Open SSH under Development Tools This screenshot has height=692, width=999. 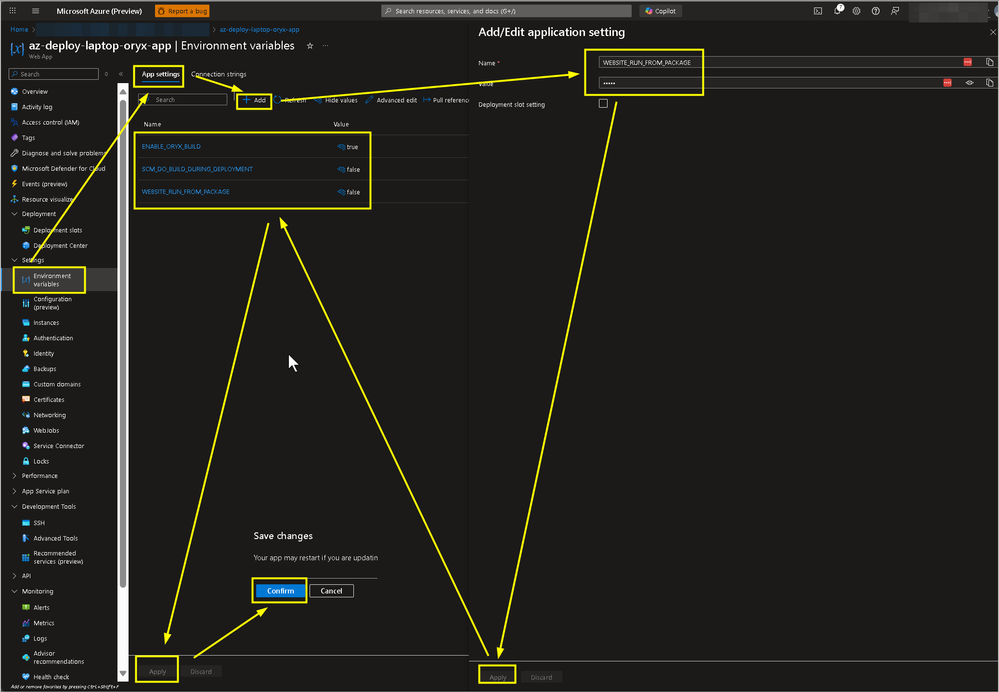[39, 523]
